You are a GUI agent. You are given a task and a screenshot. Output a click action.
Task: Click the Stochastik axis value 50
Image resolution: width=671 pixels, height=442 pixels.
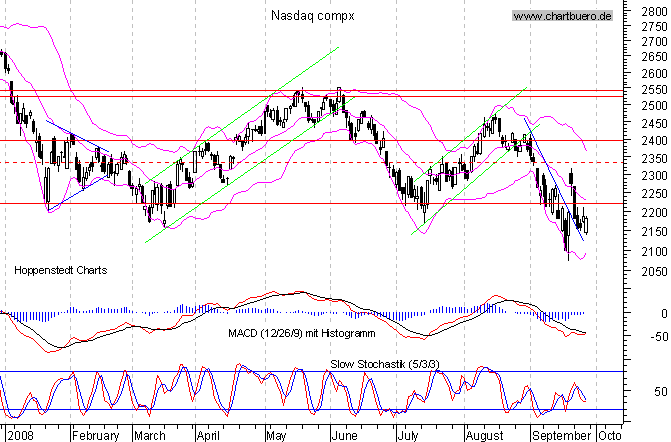661,392
